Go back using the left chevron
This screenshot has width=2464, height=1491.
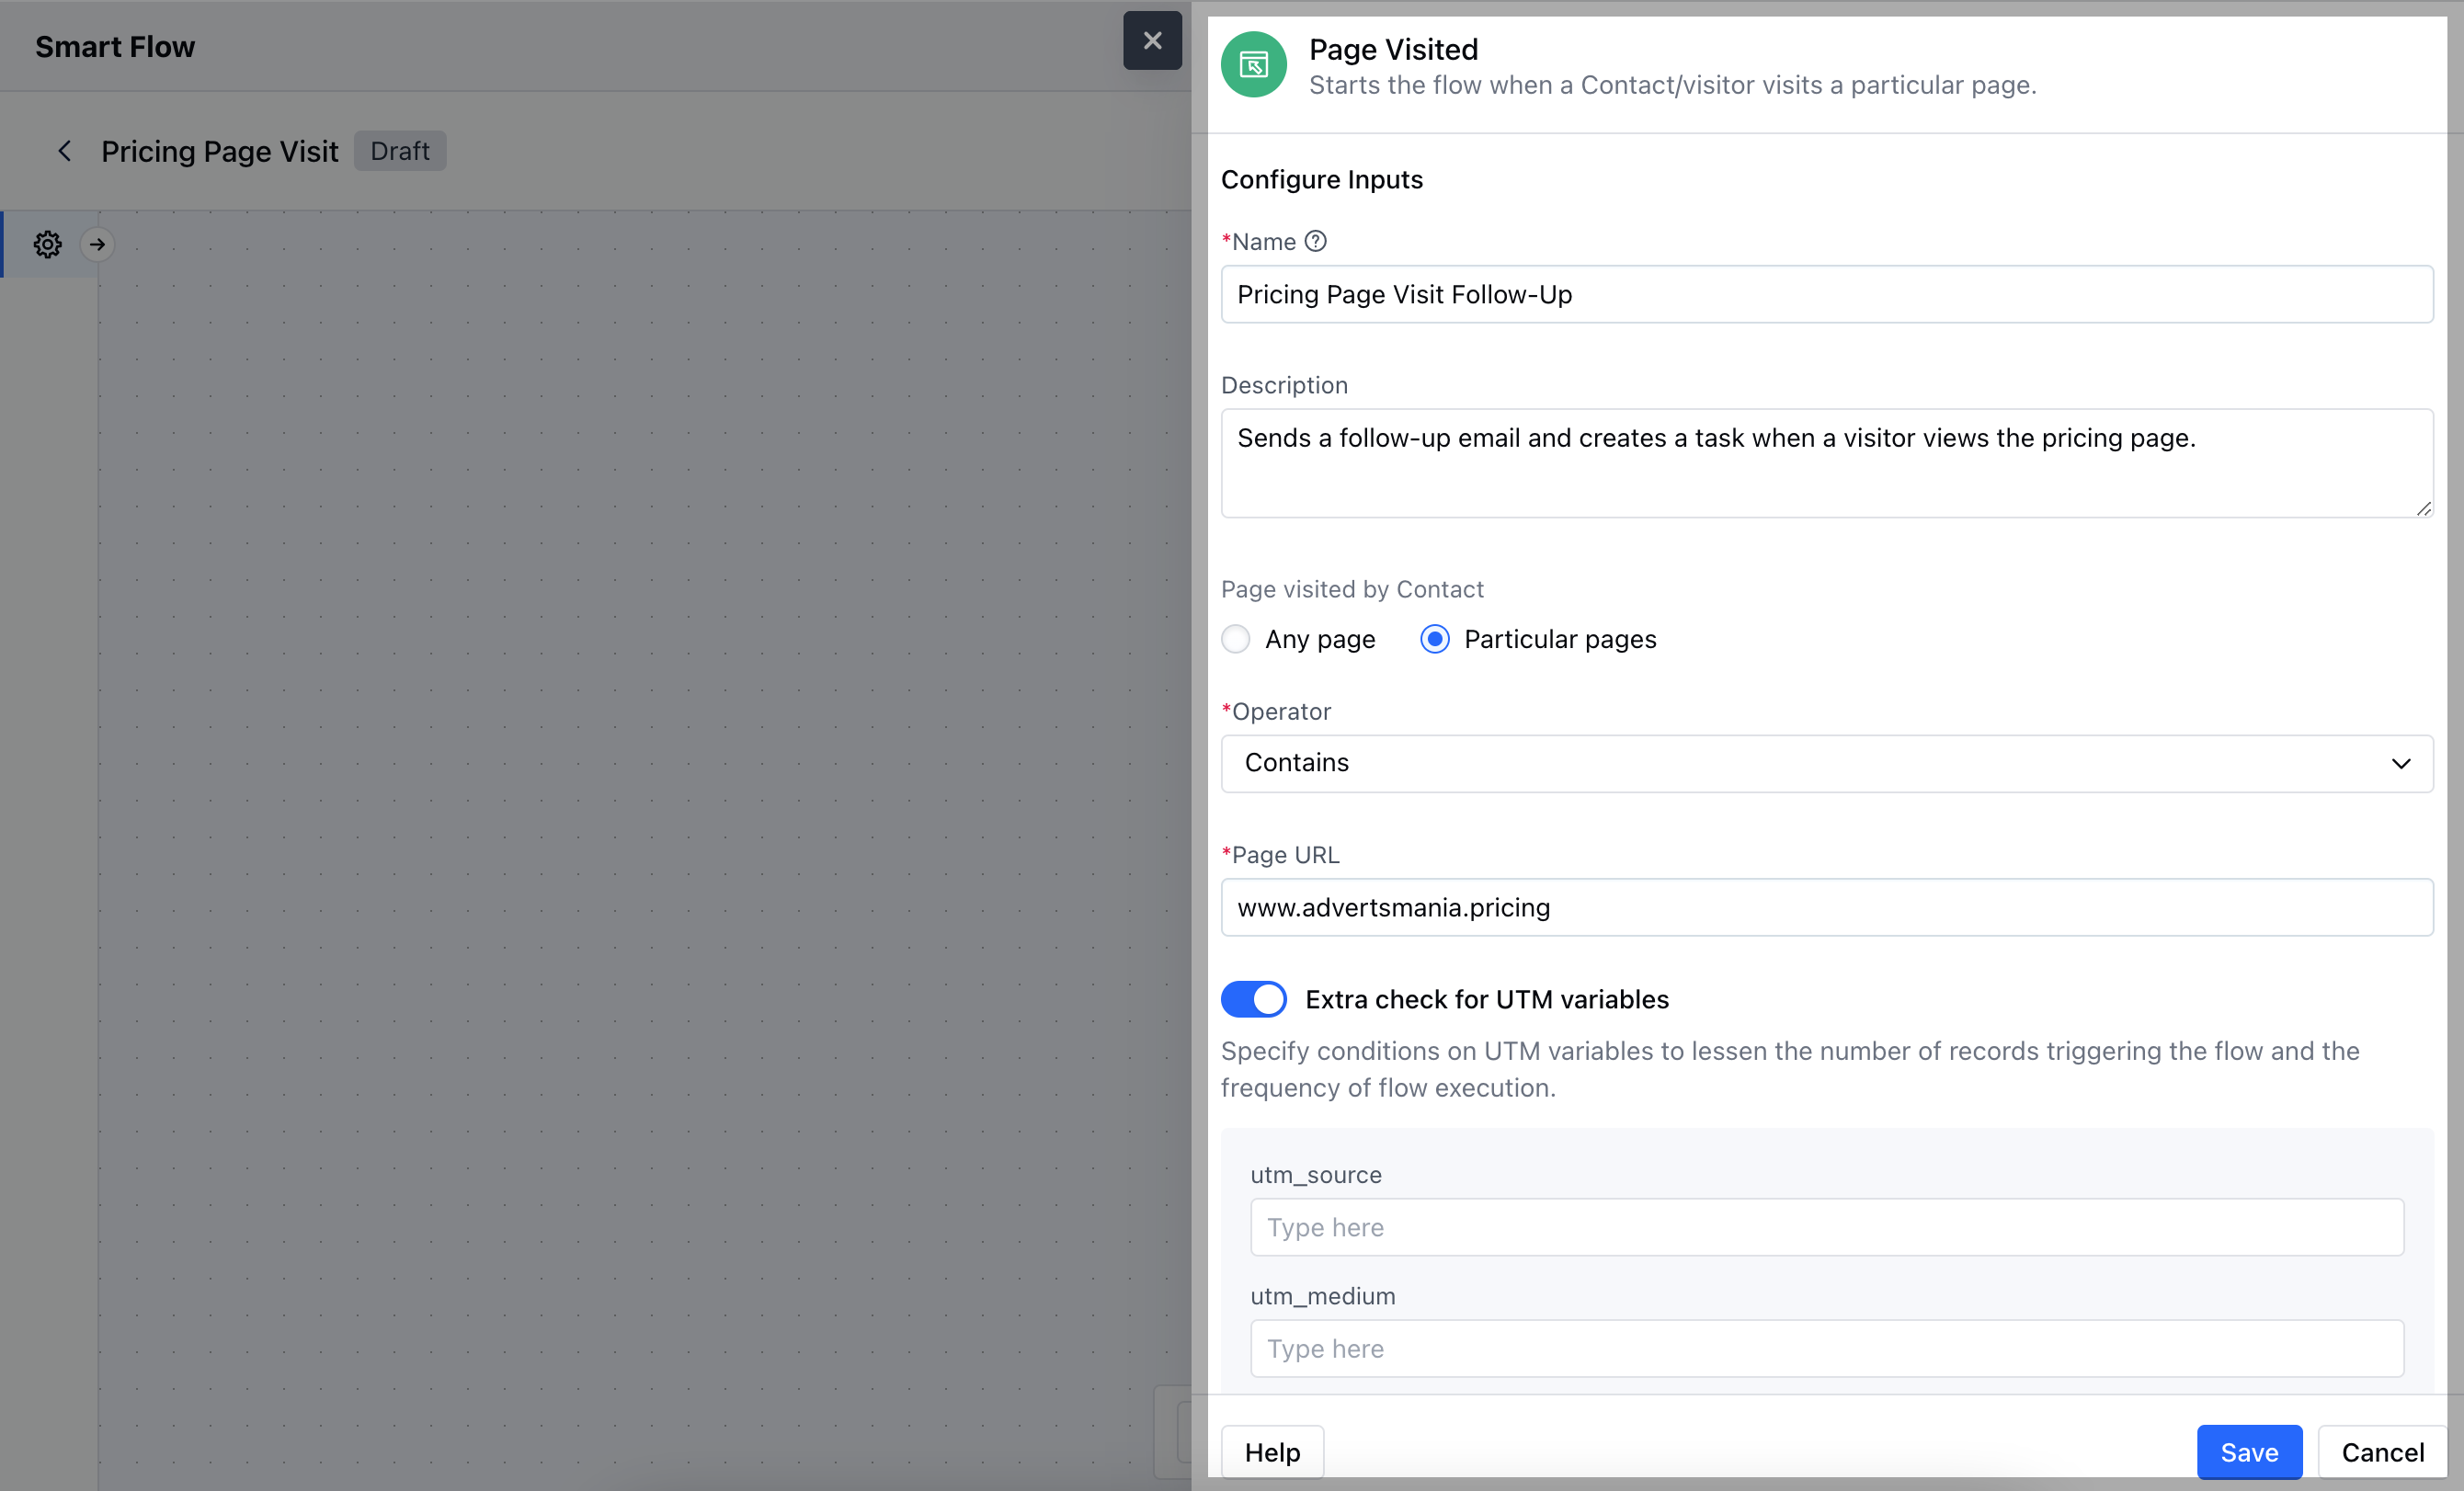tap(65, 151)
